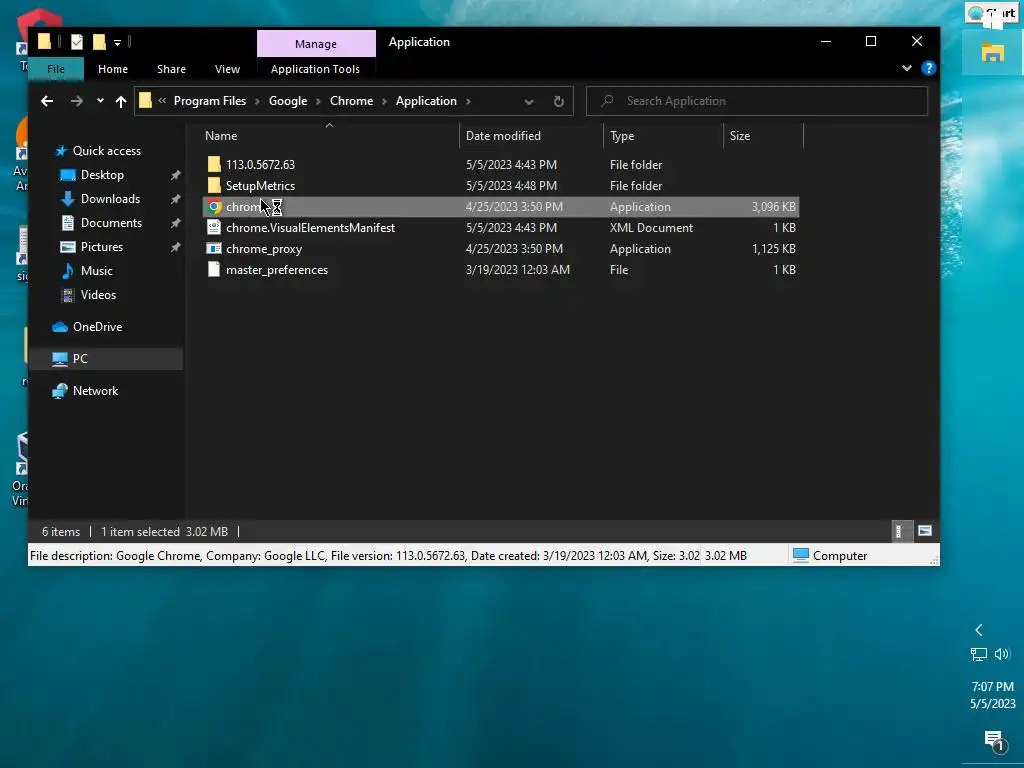Screen dimensions: 1024x768
Task: Open Desktop in the navigation pane
Action: pos(102,175)
